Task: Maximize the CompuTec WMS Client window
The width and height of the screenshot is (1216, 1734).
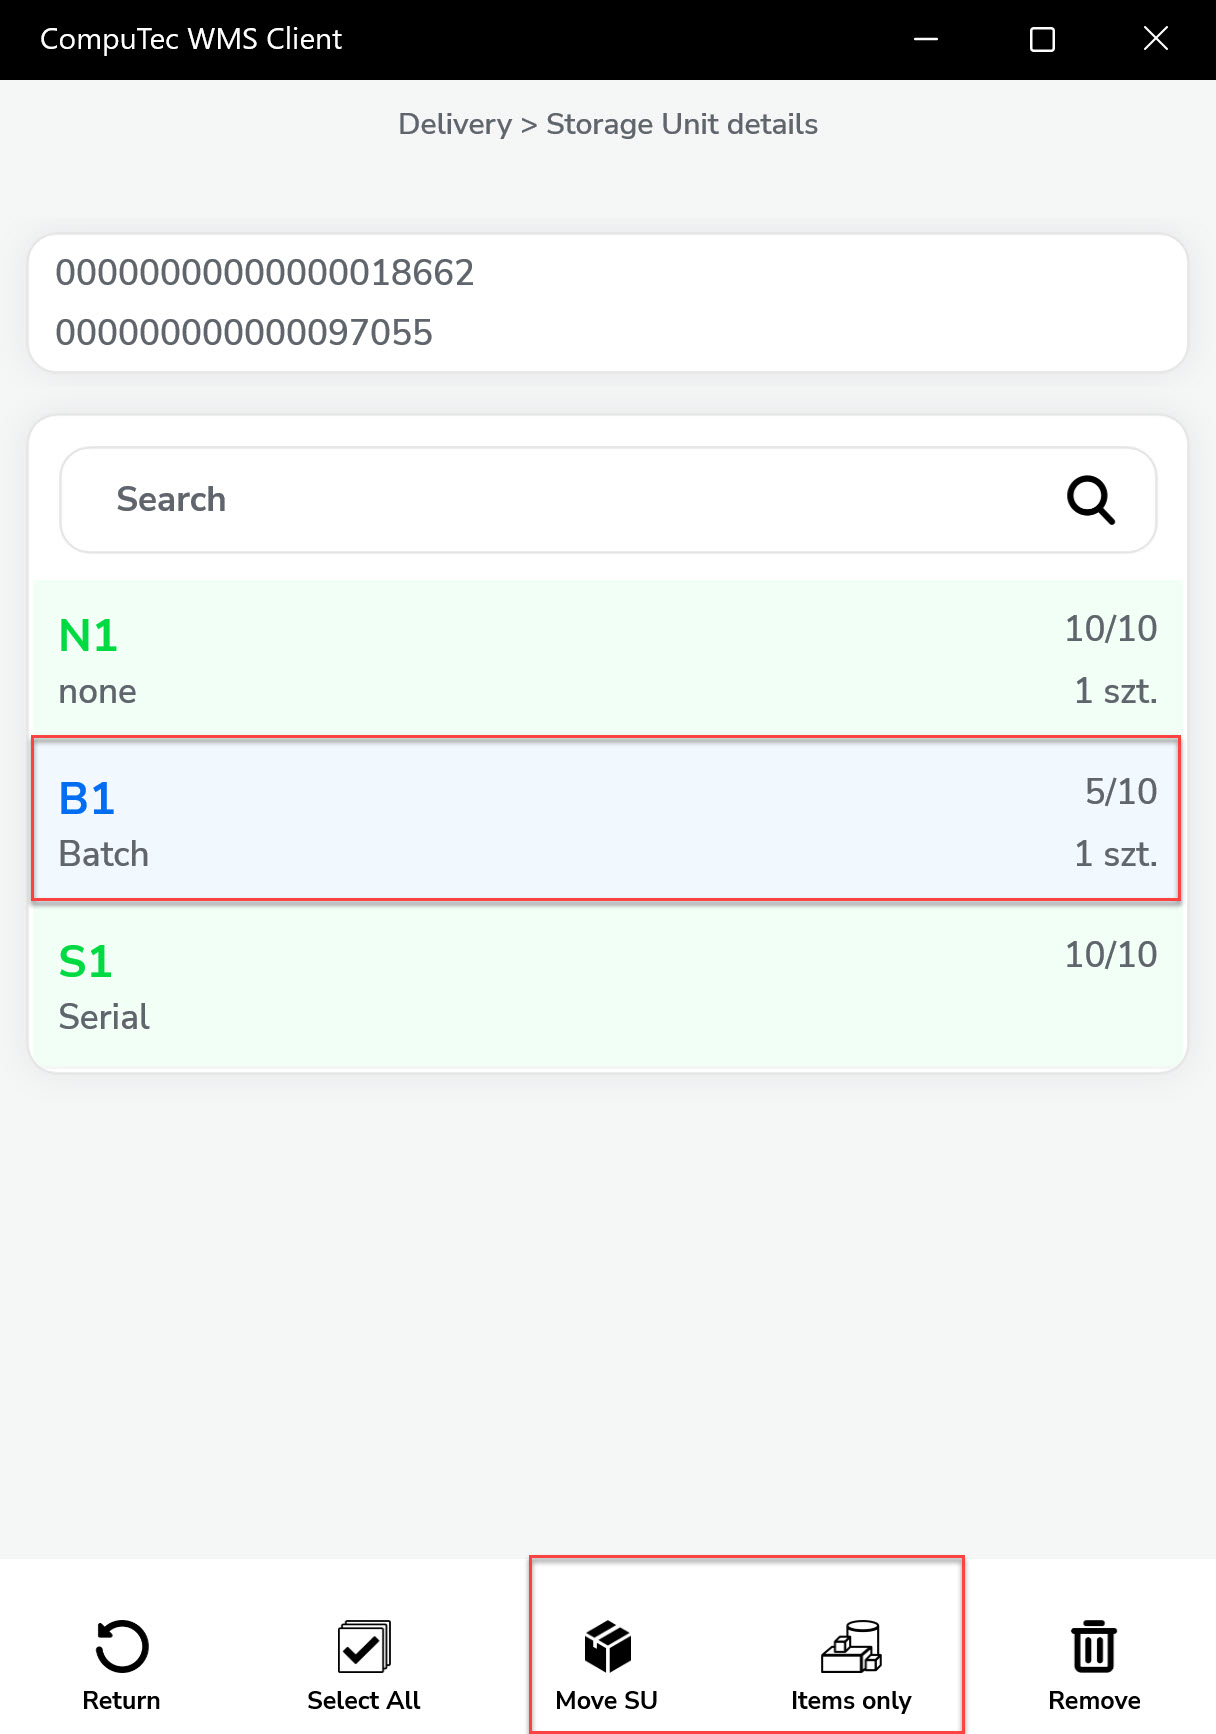Action: click(1042, 39)
